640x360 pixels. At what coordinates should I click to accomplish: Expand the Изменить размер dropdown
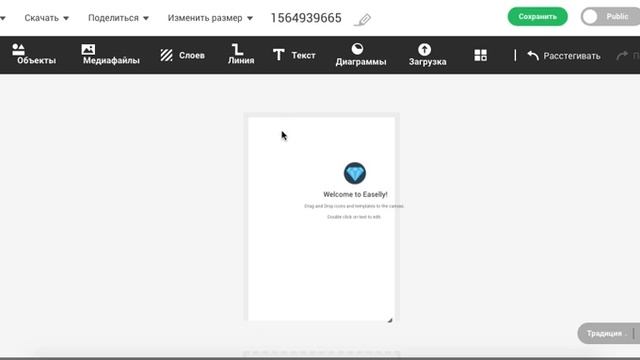[x=210, y=18]
